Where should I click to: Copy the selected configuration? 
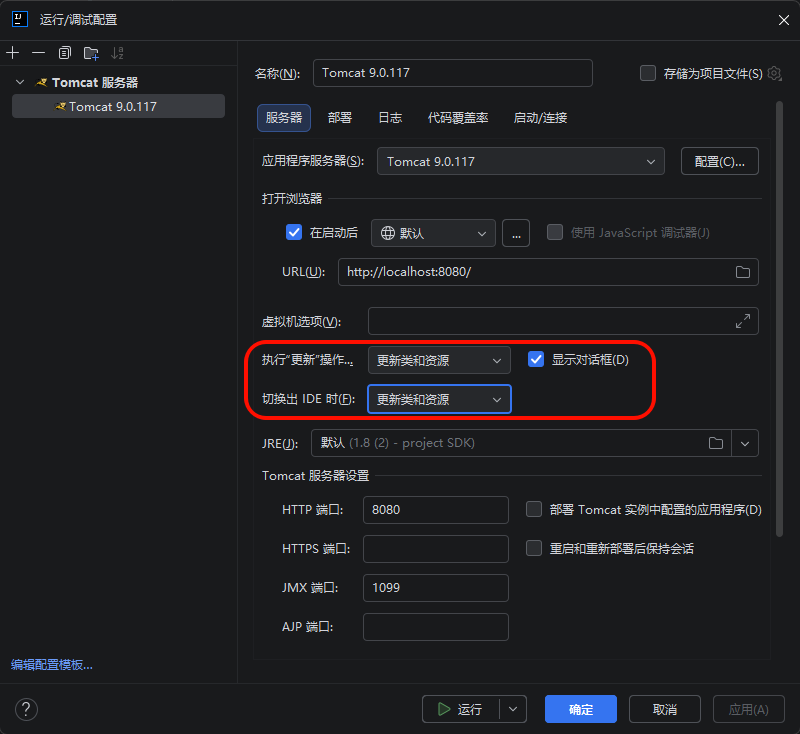[x=64, y=53]
